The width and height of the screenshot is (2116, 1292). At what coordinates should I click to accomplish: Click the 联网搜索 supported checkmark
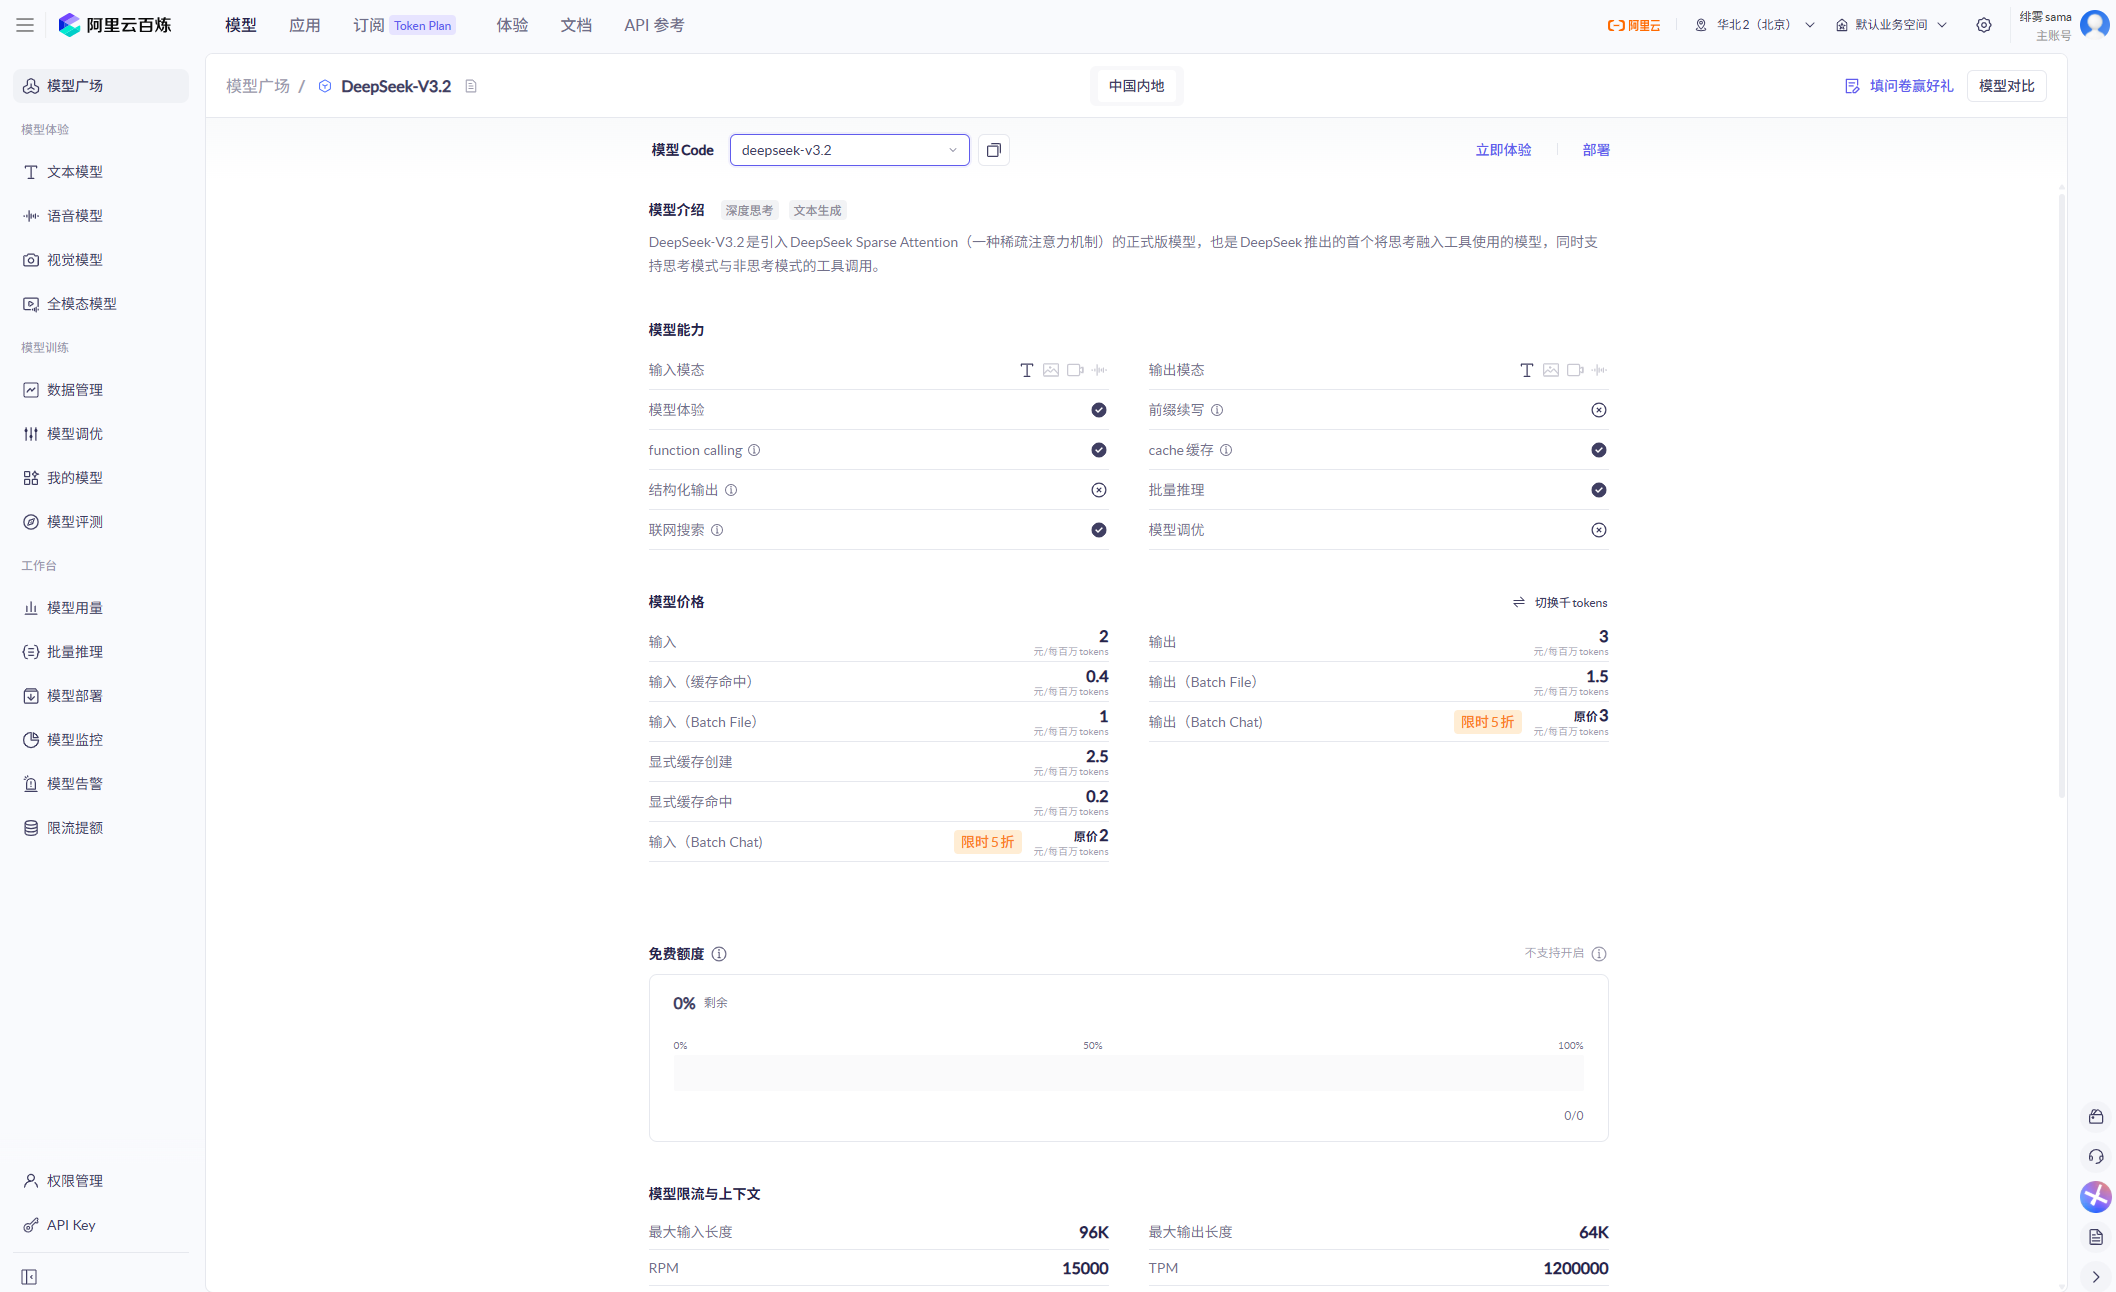1099,530
